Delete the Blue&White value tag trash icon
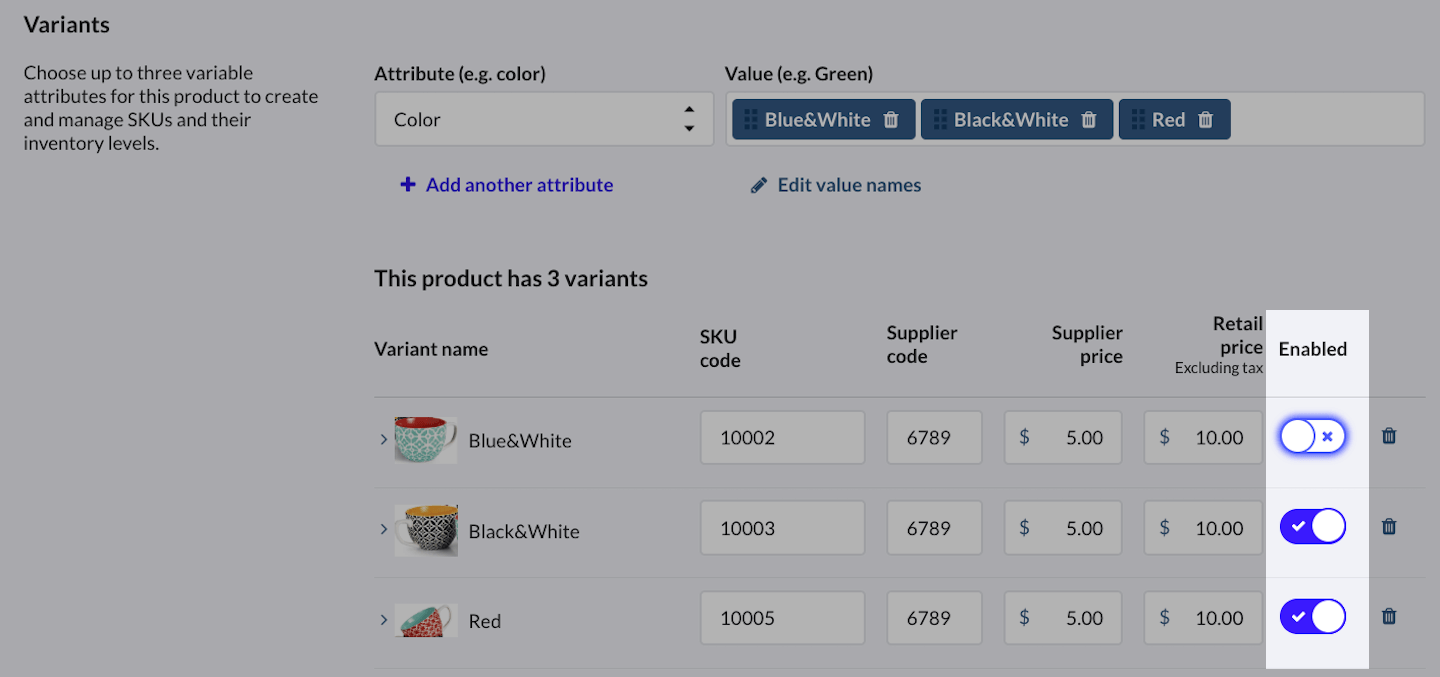This screenshot has width=1440, height=677. tap(891, 120)
